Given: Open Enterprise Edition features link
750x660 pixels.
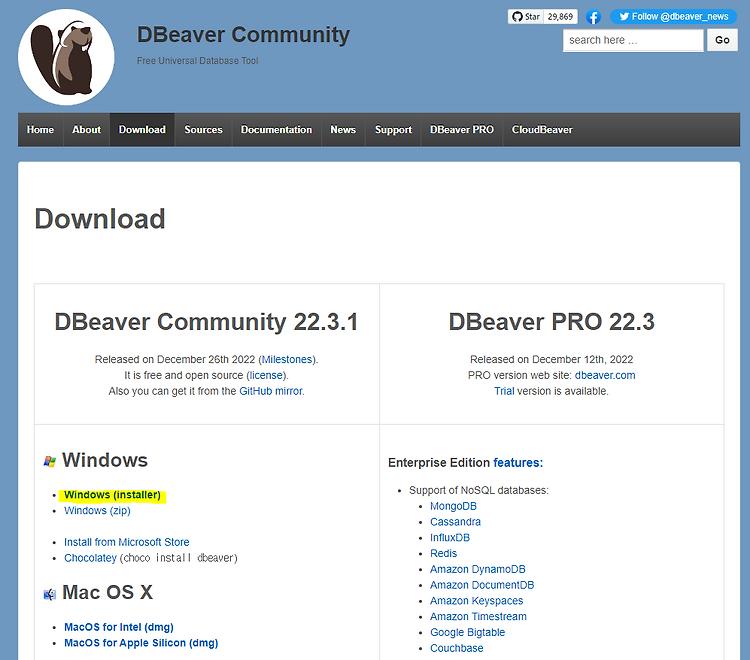Looking at the screenshot, I should pyautogui.click(x=518, y=463).
